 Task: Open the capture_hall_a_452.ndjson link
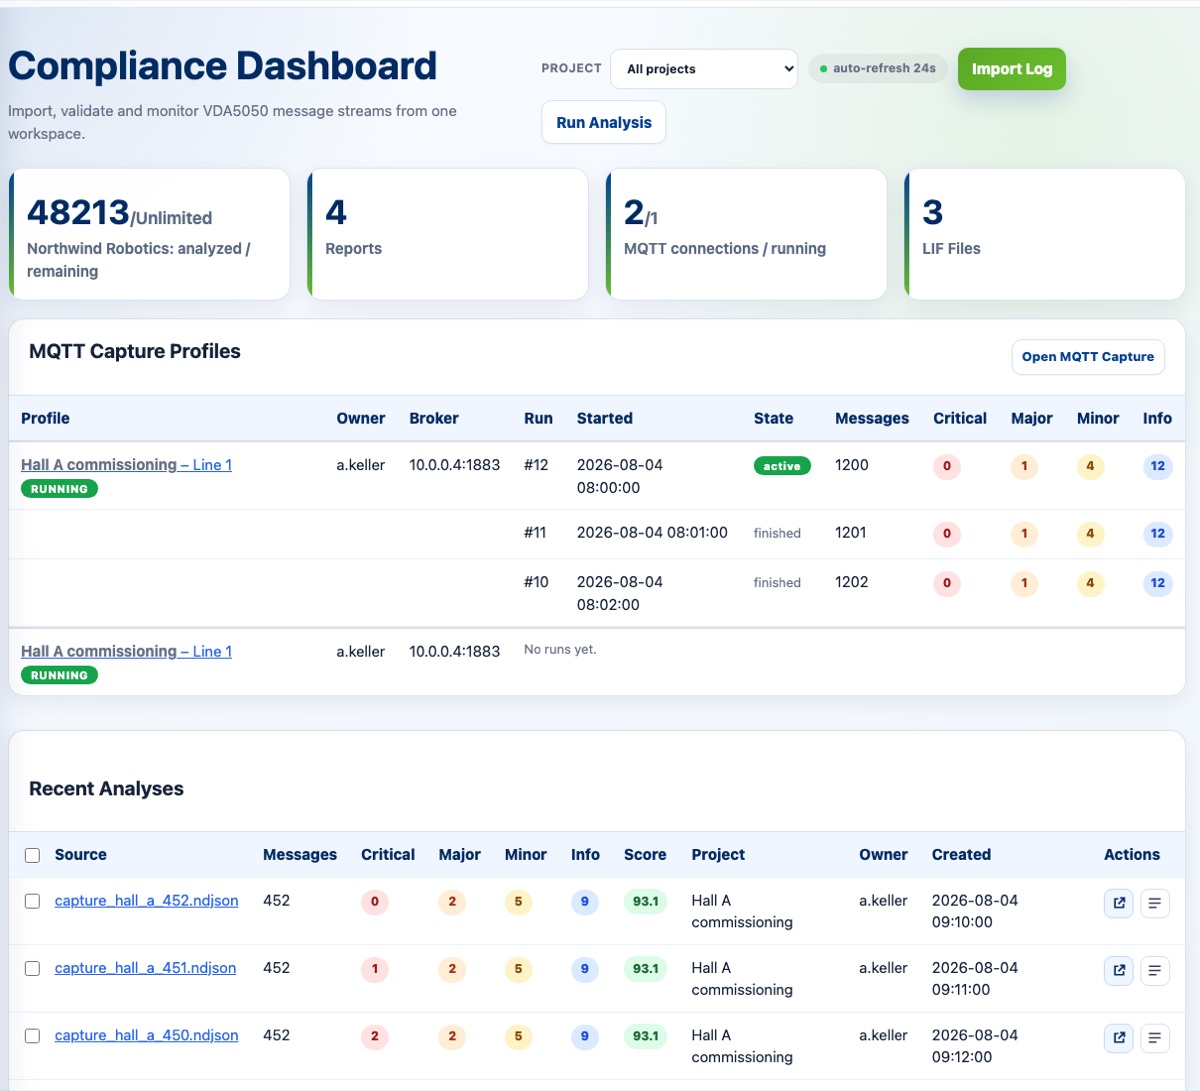[146, 901]
